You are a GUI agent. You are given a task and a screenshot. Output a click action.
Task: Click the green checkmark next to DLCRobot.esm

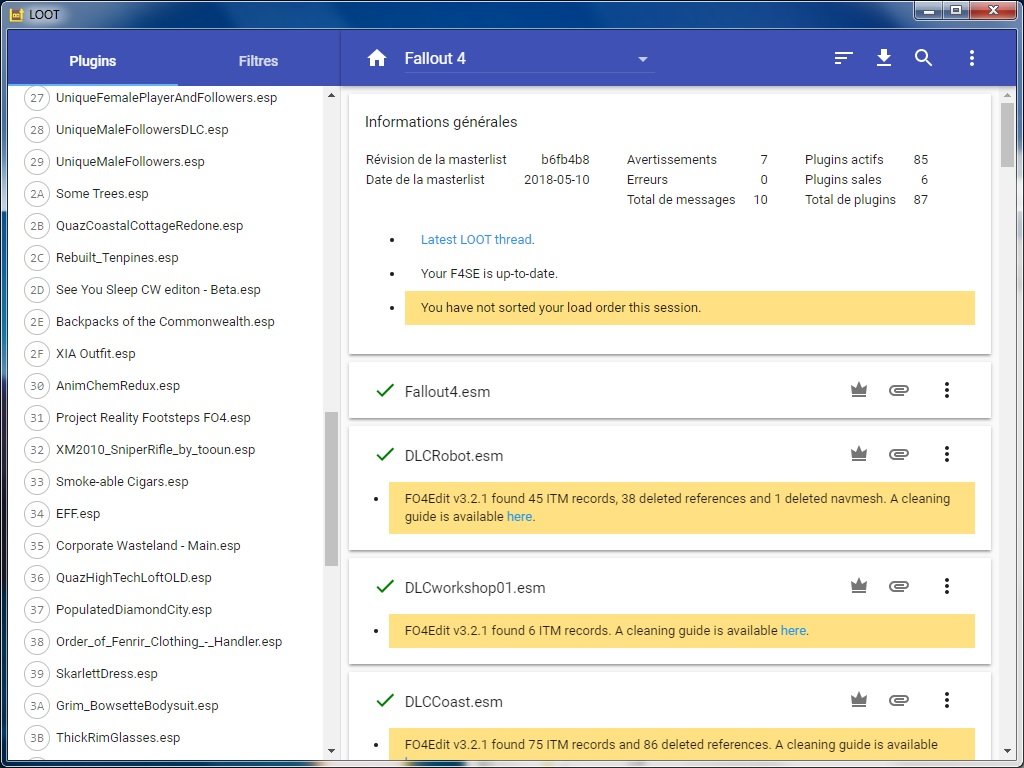(x=385, y=455)
